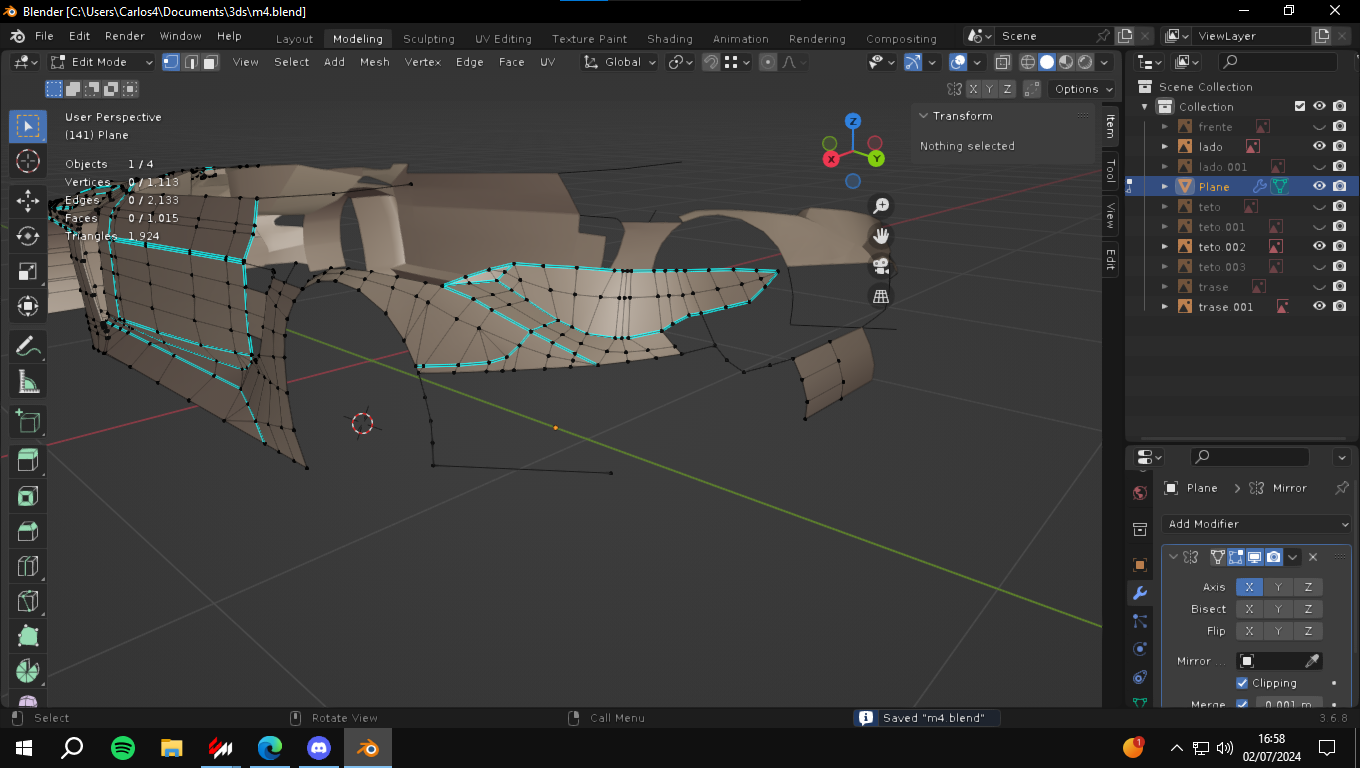The height and width of the screenshot is (768, 1360).
Task: Toggle camera view with the camera gizmo
Action: click(881, 266)
